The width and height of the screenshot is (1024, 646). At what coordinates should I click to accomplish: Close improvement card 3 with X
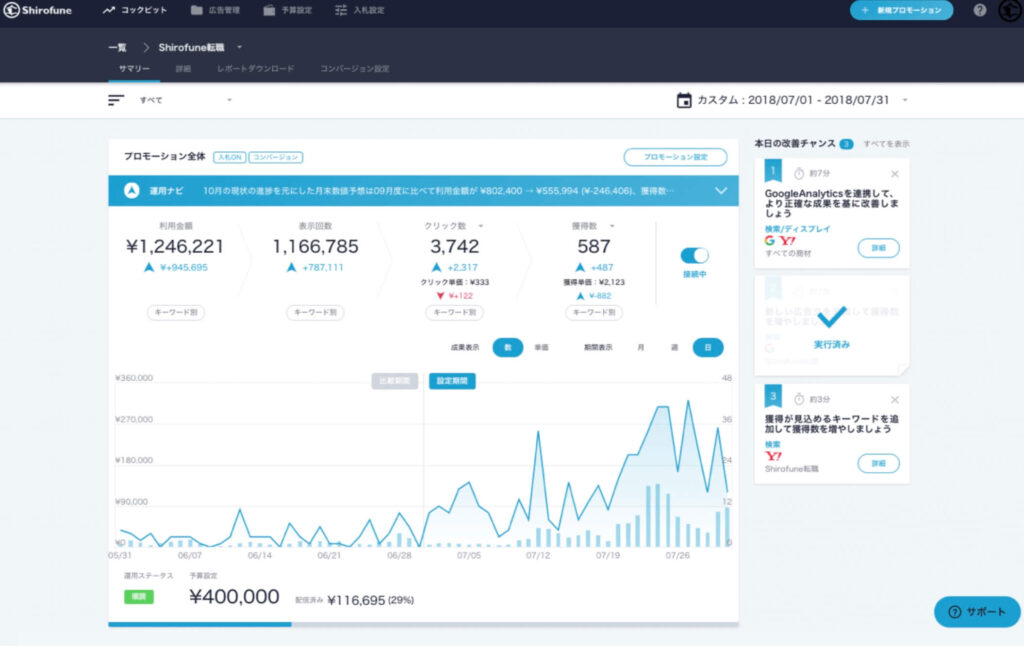click(894, 400)
